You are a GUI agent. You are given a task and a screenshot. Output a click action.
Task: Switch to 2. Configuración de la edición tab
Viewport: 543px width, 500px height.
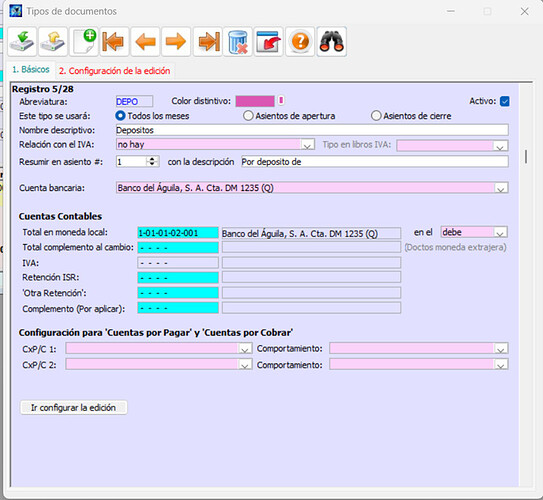pyautogui.click(x=115, y=71)
